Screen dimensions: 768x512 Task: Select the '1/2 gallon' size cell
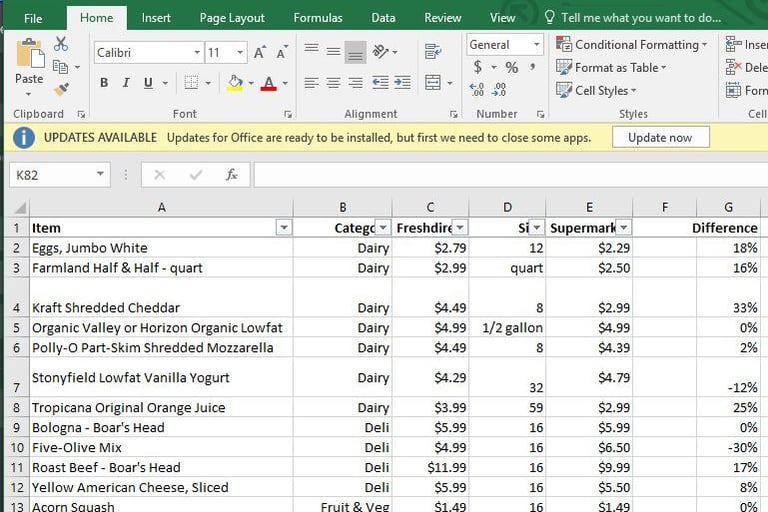[x=507, y=328]
